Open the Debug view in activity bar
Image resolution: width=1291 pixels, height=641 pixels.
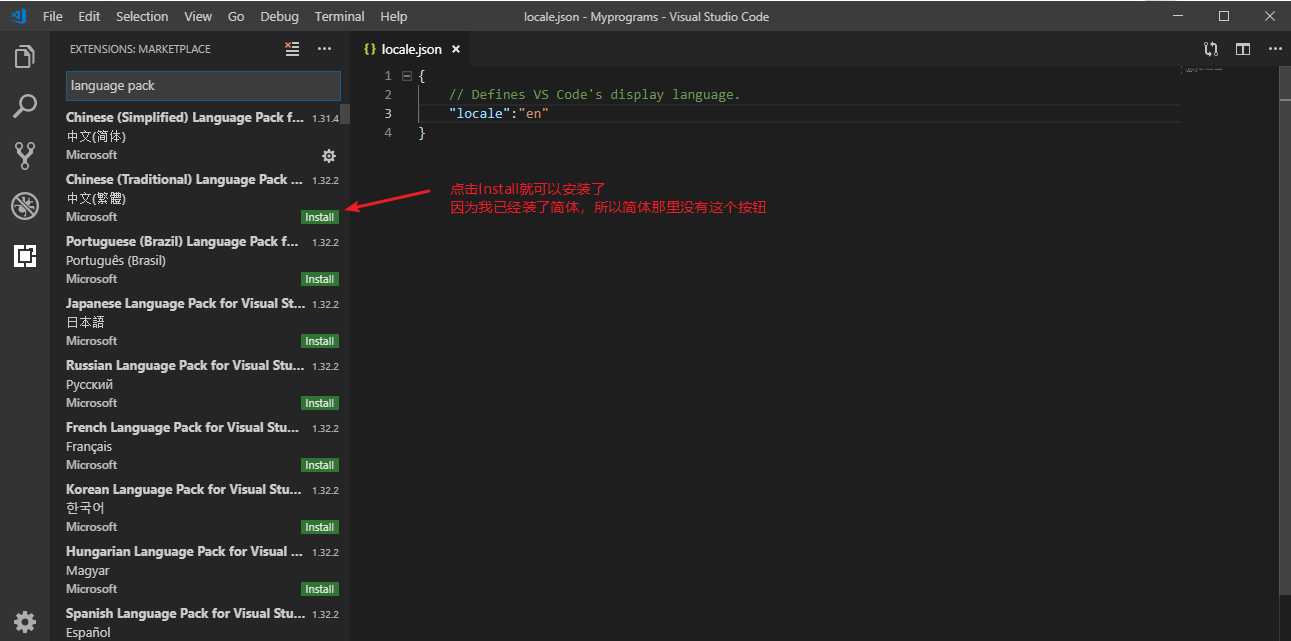tap(25, 206)
